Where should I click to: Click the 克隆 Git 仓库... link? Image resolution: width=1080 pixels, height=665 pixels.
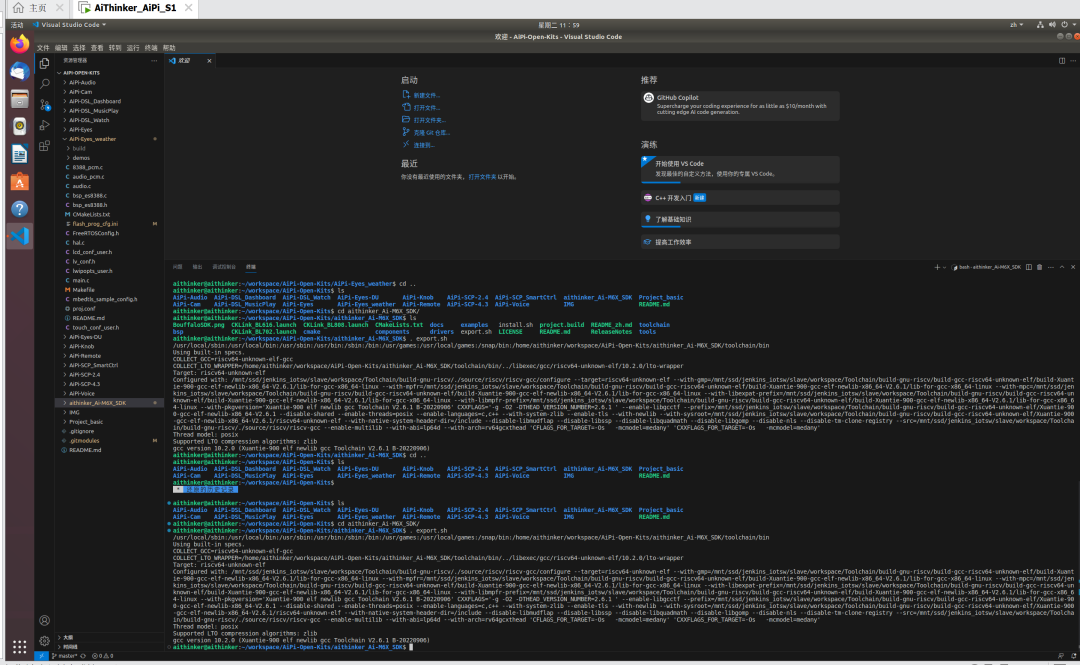coord(431,132)
